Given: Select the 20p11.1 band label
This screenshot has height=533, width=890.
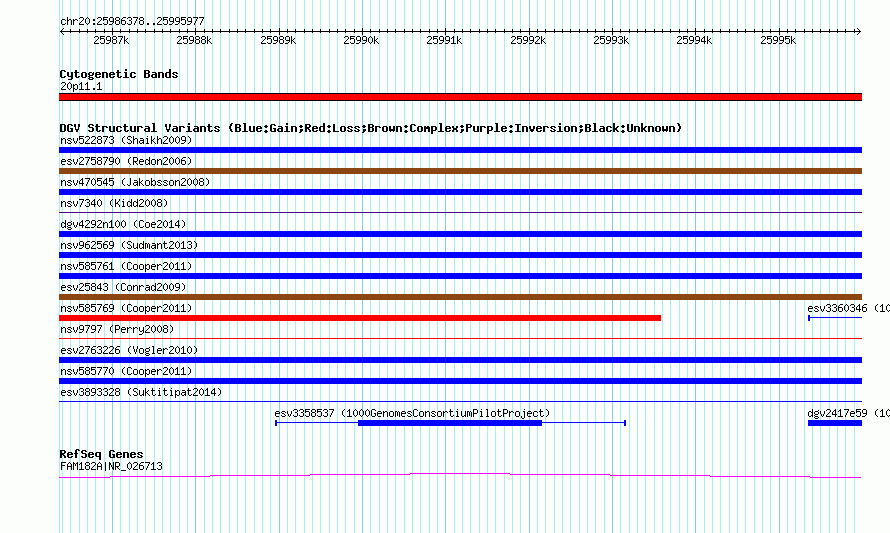Looking at the screenshot, I should [81, 86].
